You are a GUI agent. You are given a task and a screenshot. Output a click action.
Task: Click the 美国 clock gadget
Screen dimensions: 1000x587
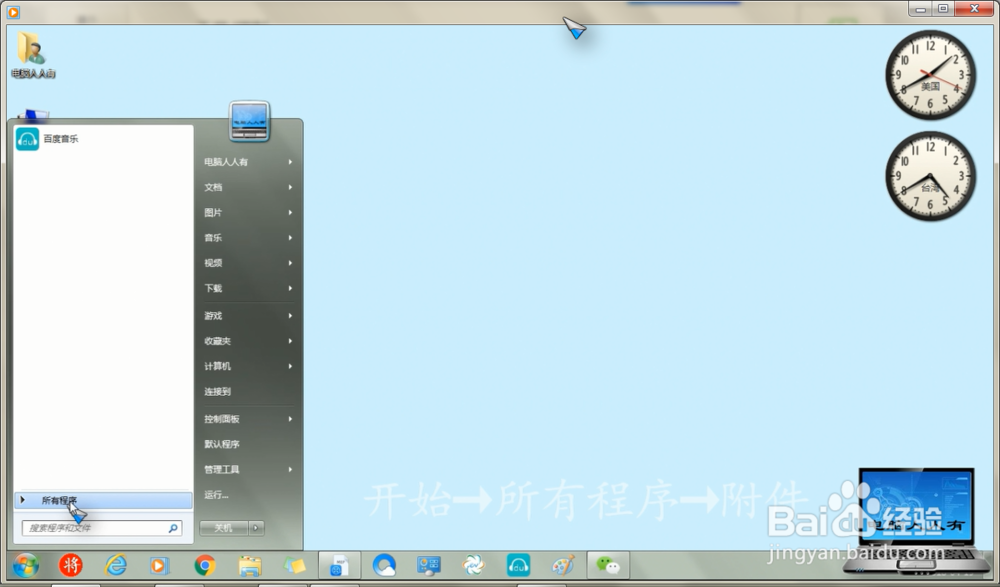point(930,75)
